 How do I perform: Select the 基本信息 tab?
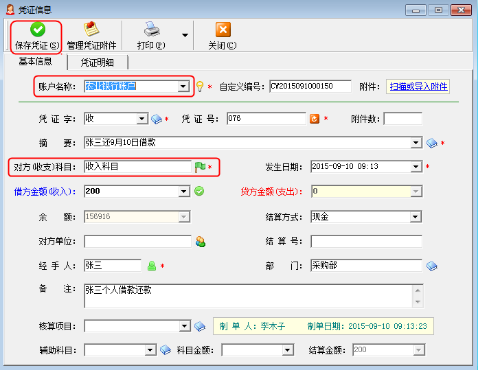pos(35,62)
